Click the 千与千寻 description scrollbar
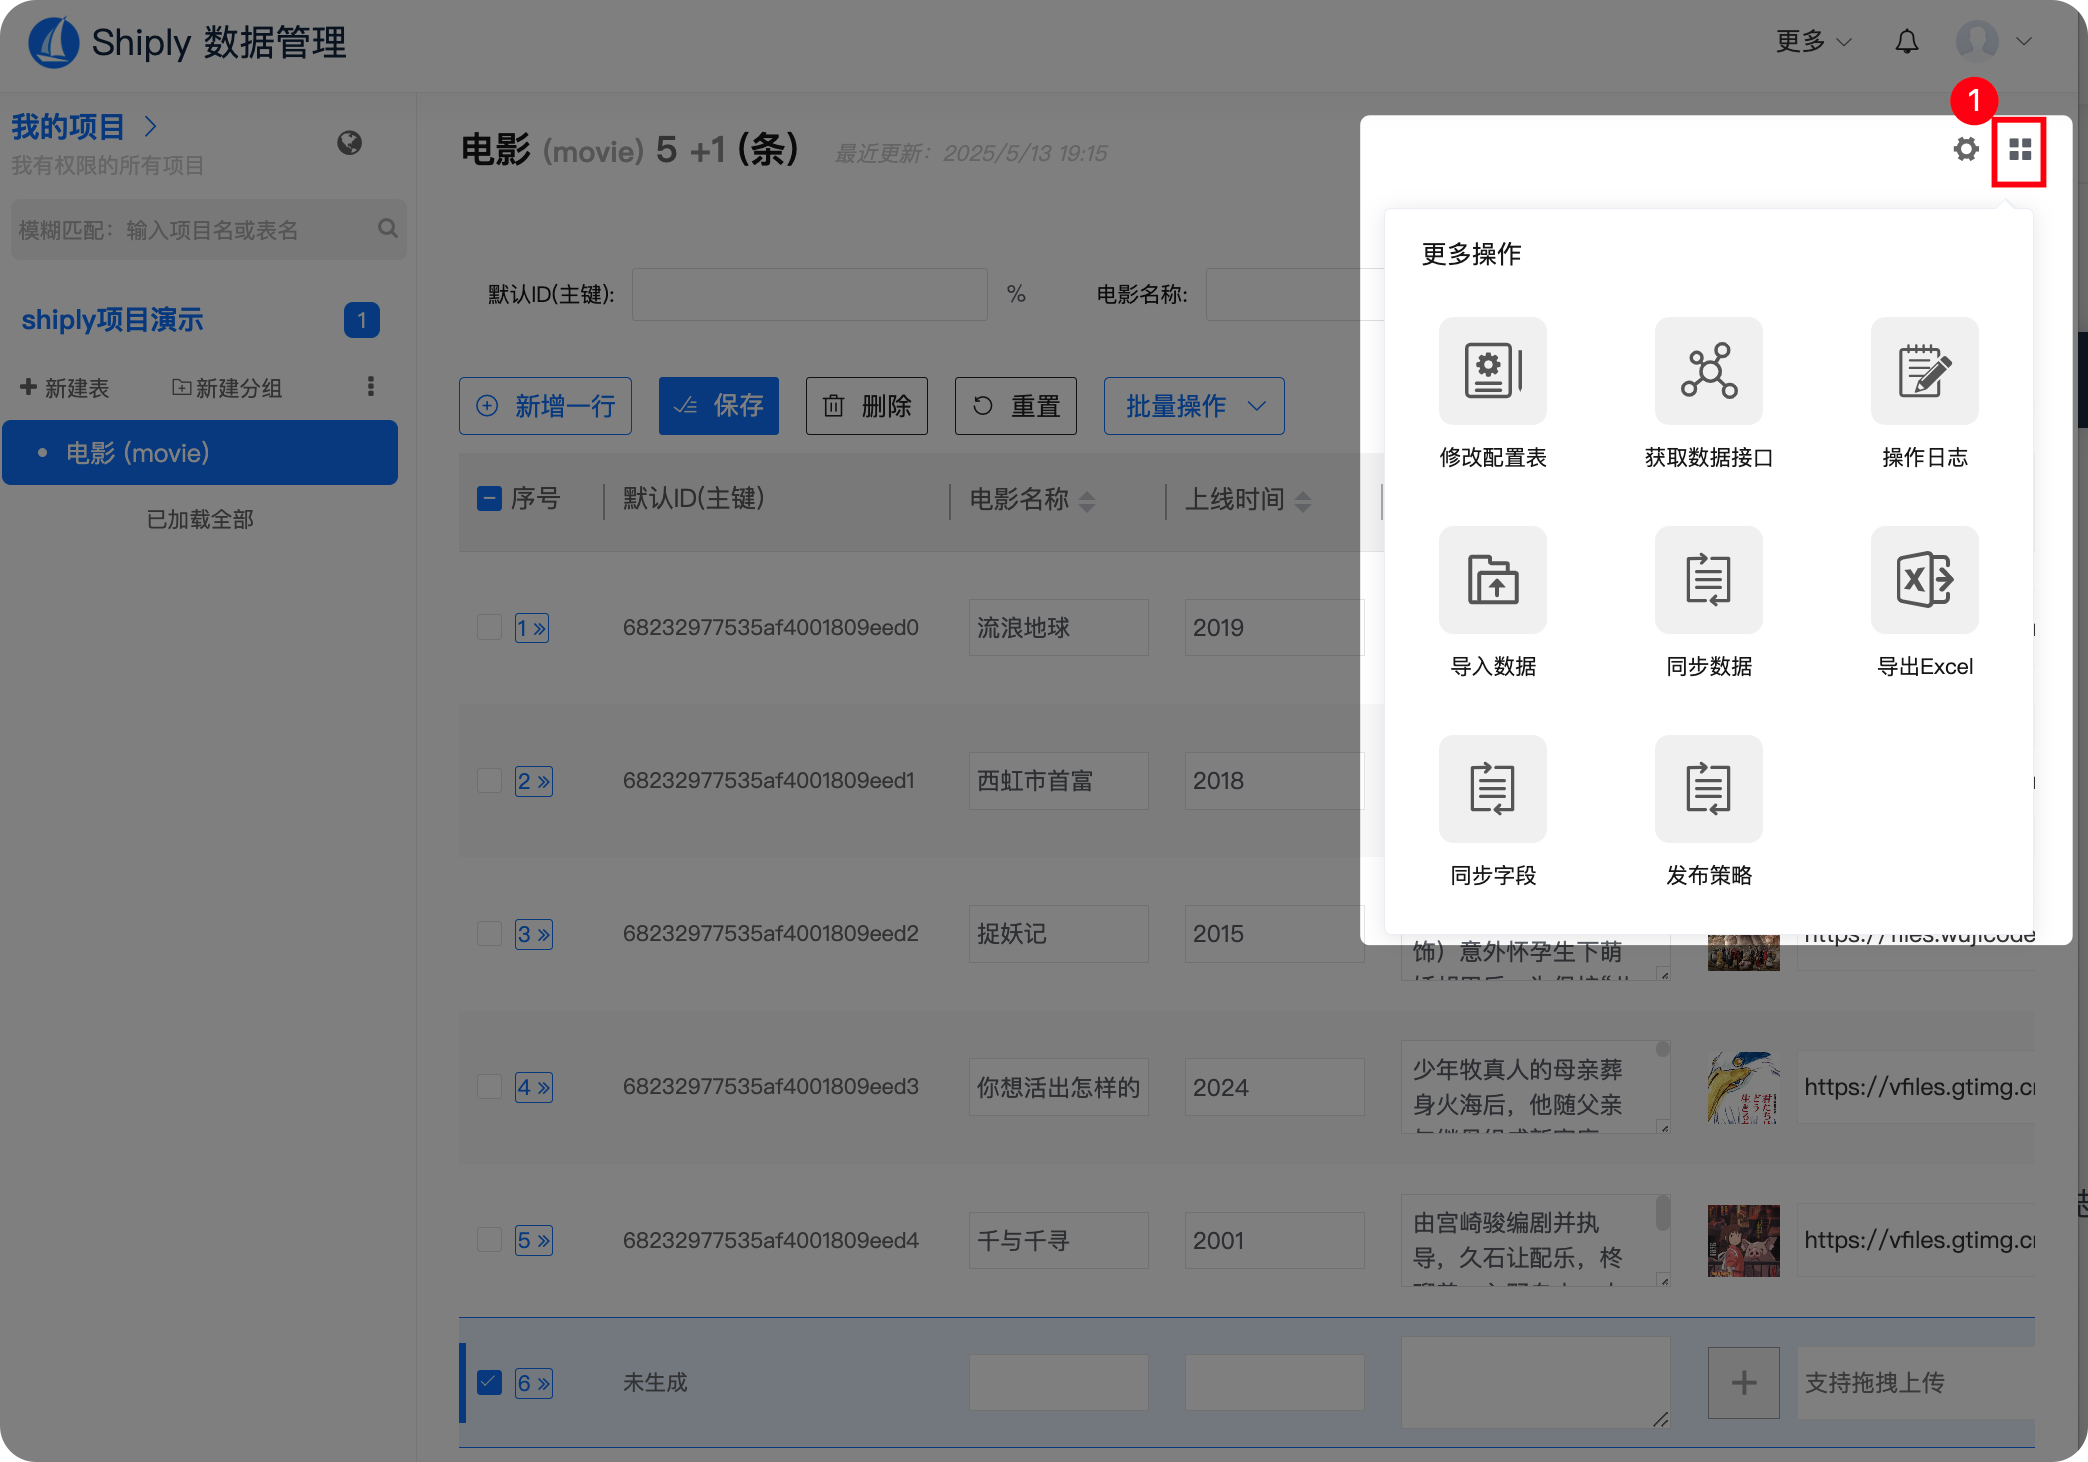 coord(1662,1213)
